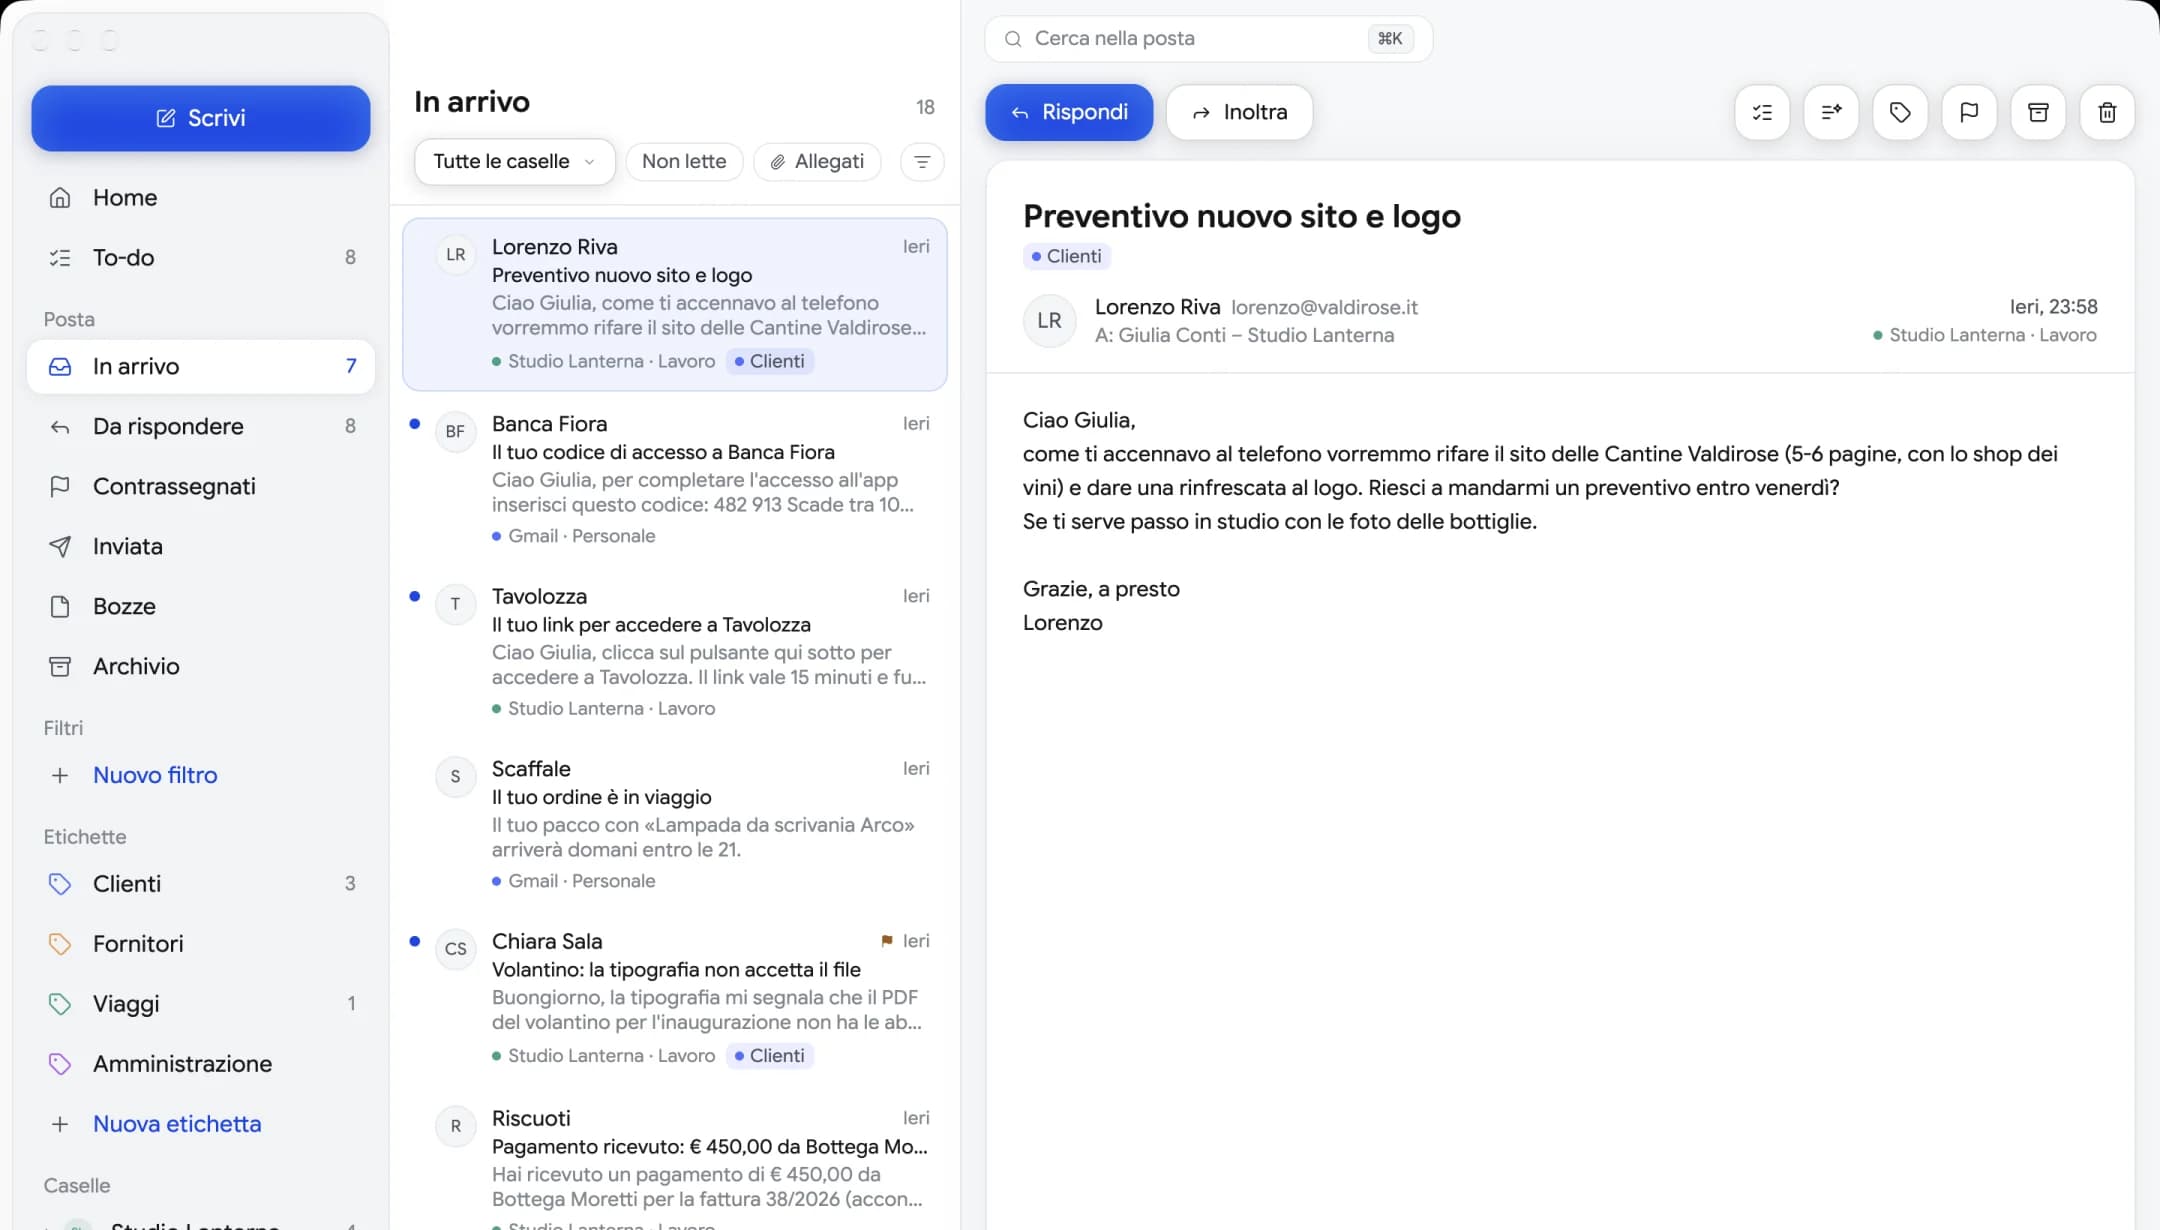Delete the email with the trash icon
Viewport: 2160px width, 1230px height.
click(x=2107, y=113)
